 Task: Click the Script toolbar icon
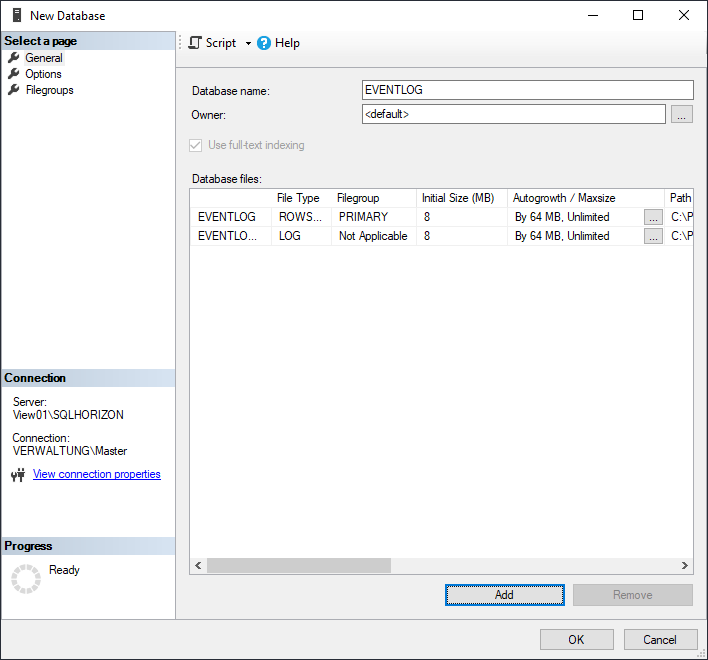[195, 43]
